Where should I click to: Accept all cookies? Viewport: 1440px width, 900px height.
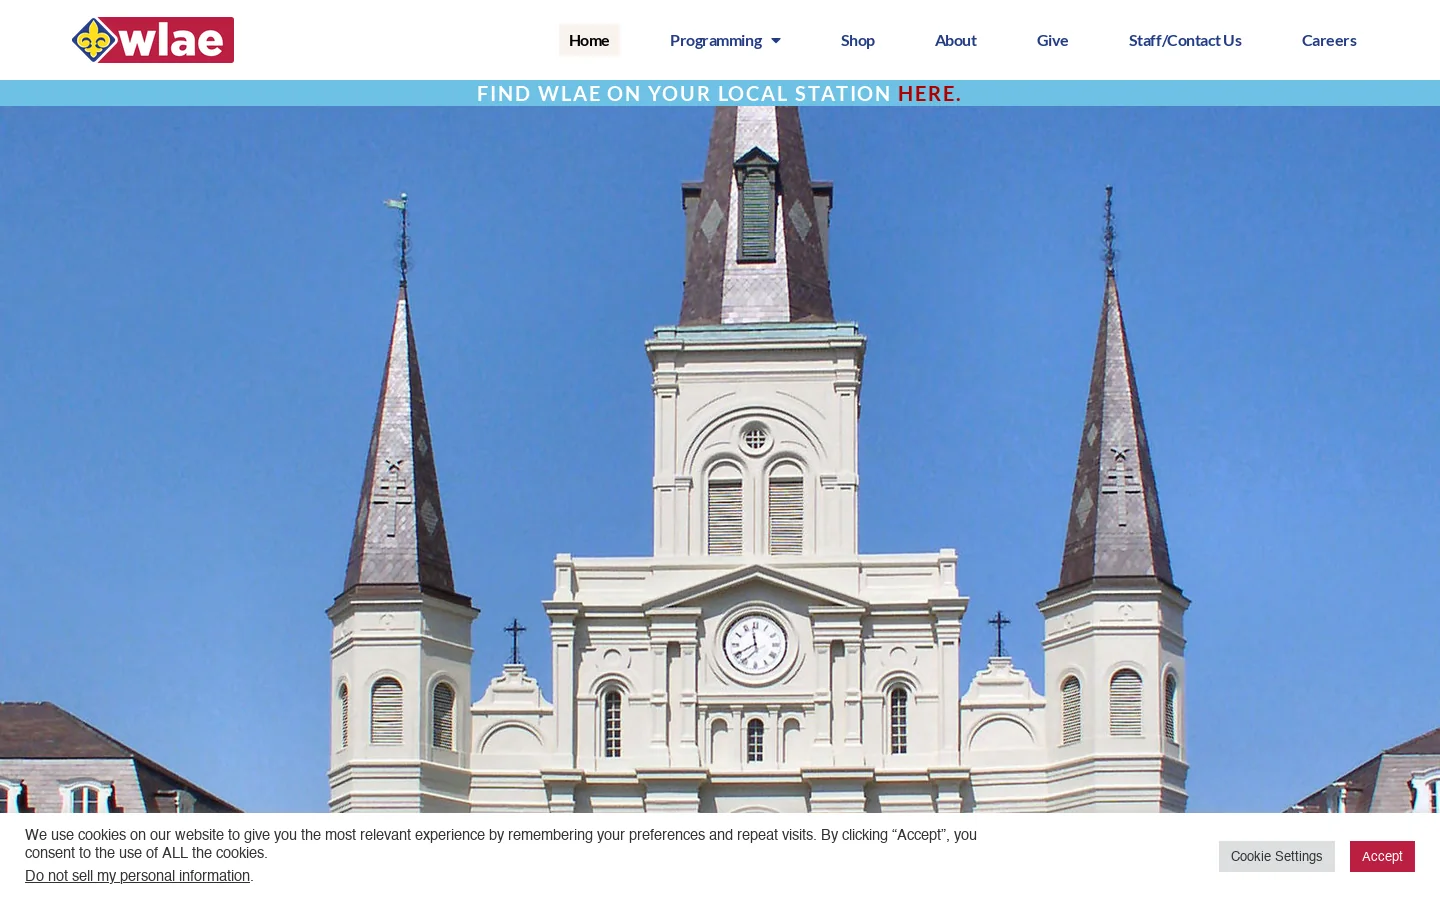tap(1382, 856)
